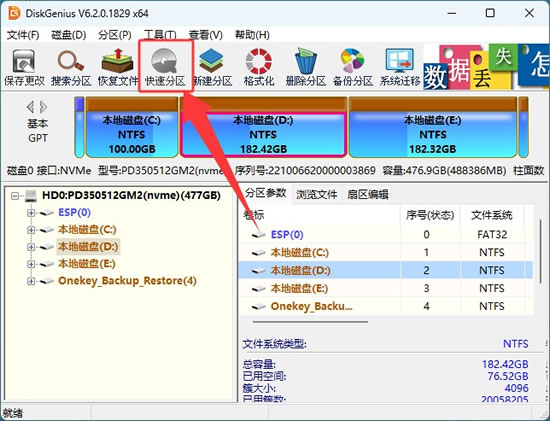
Task: Expand the ESP(0) tree node
Action: (31, 213)
